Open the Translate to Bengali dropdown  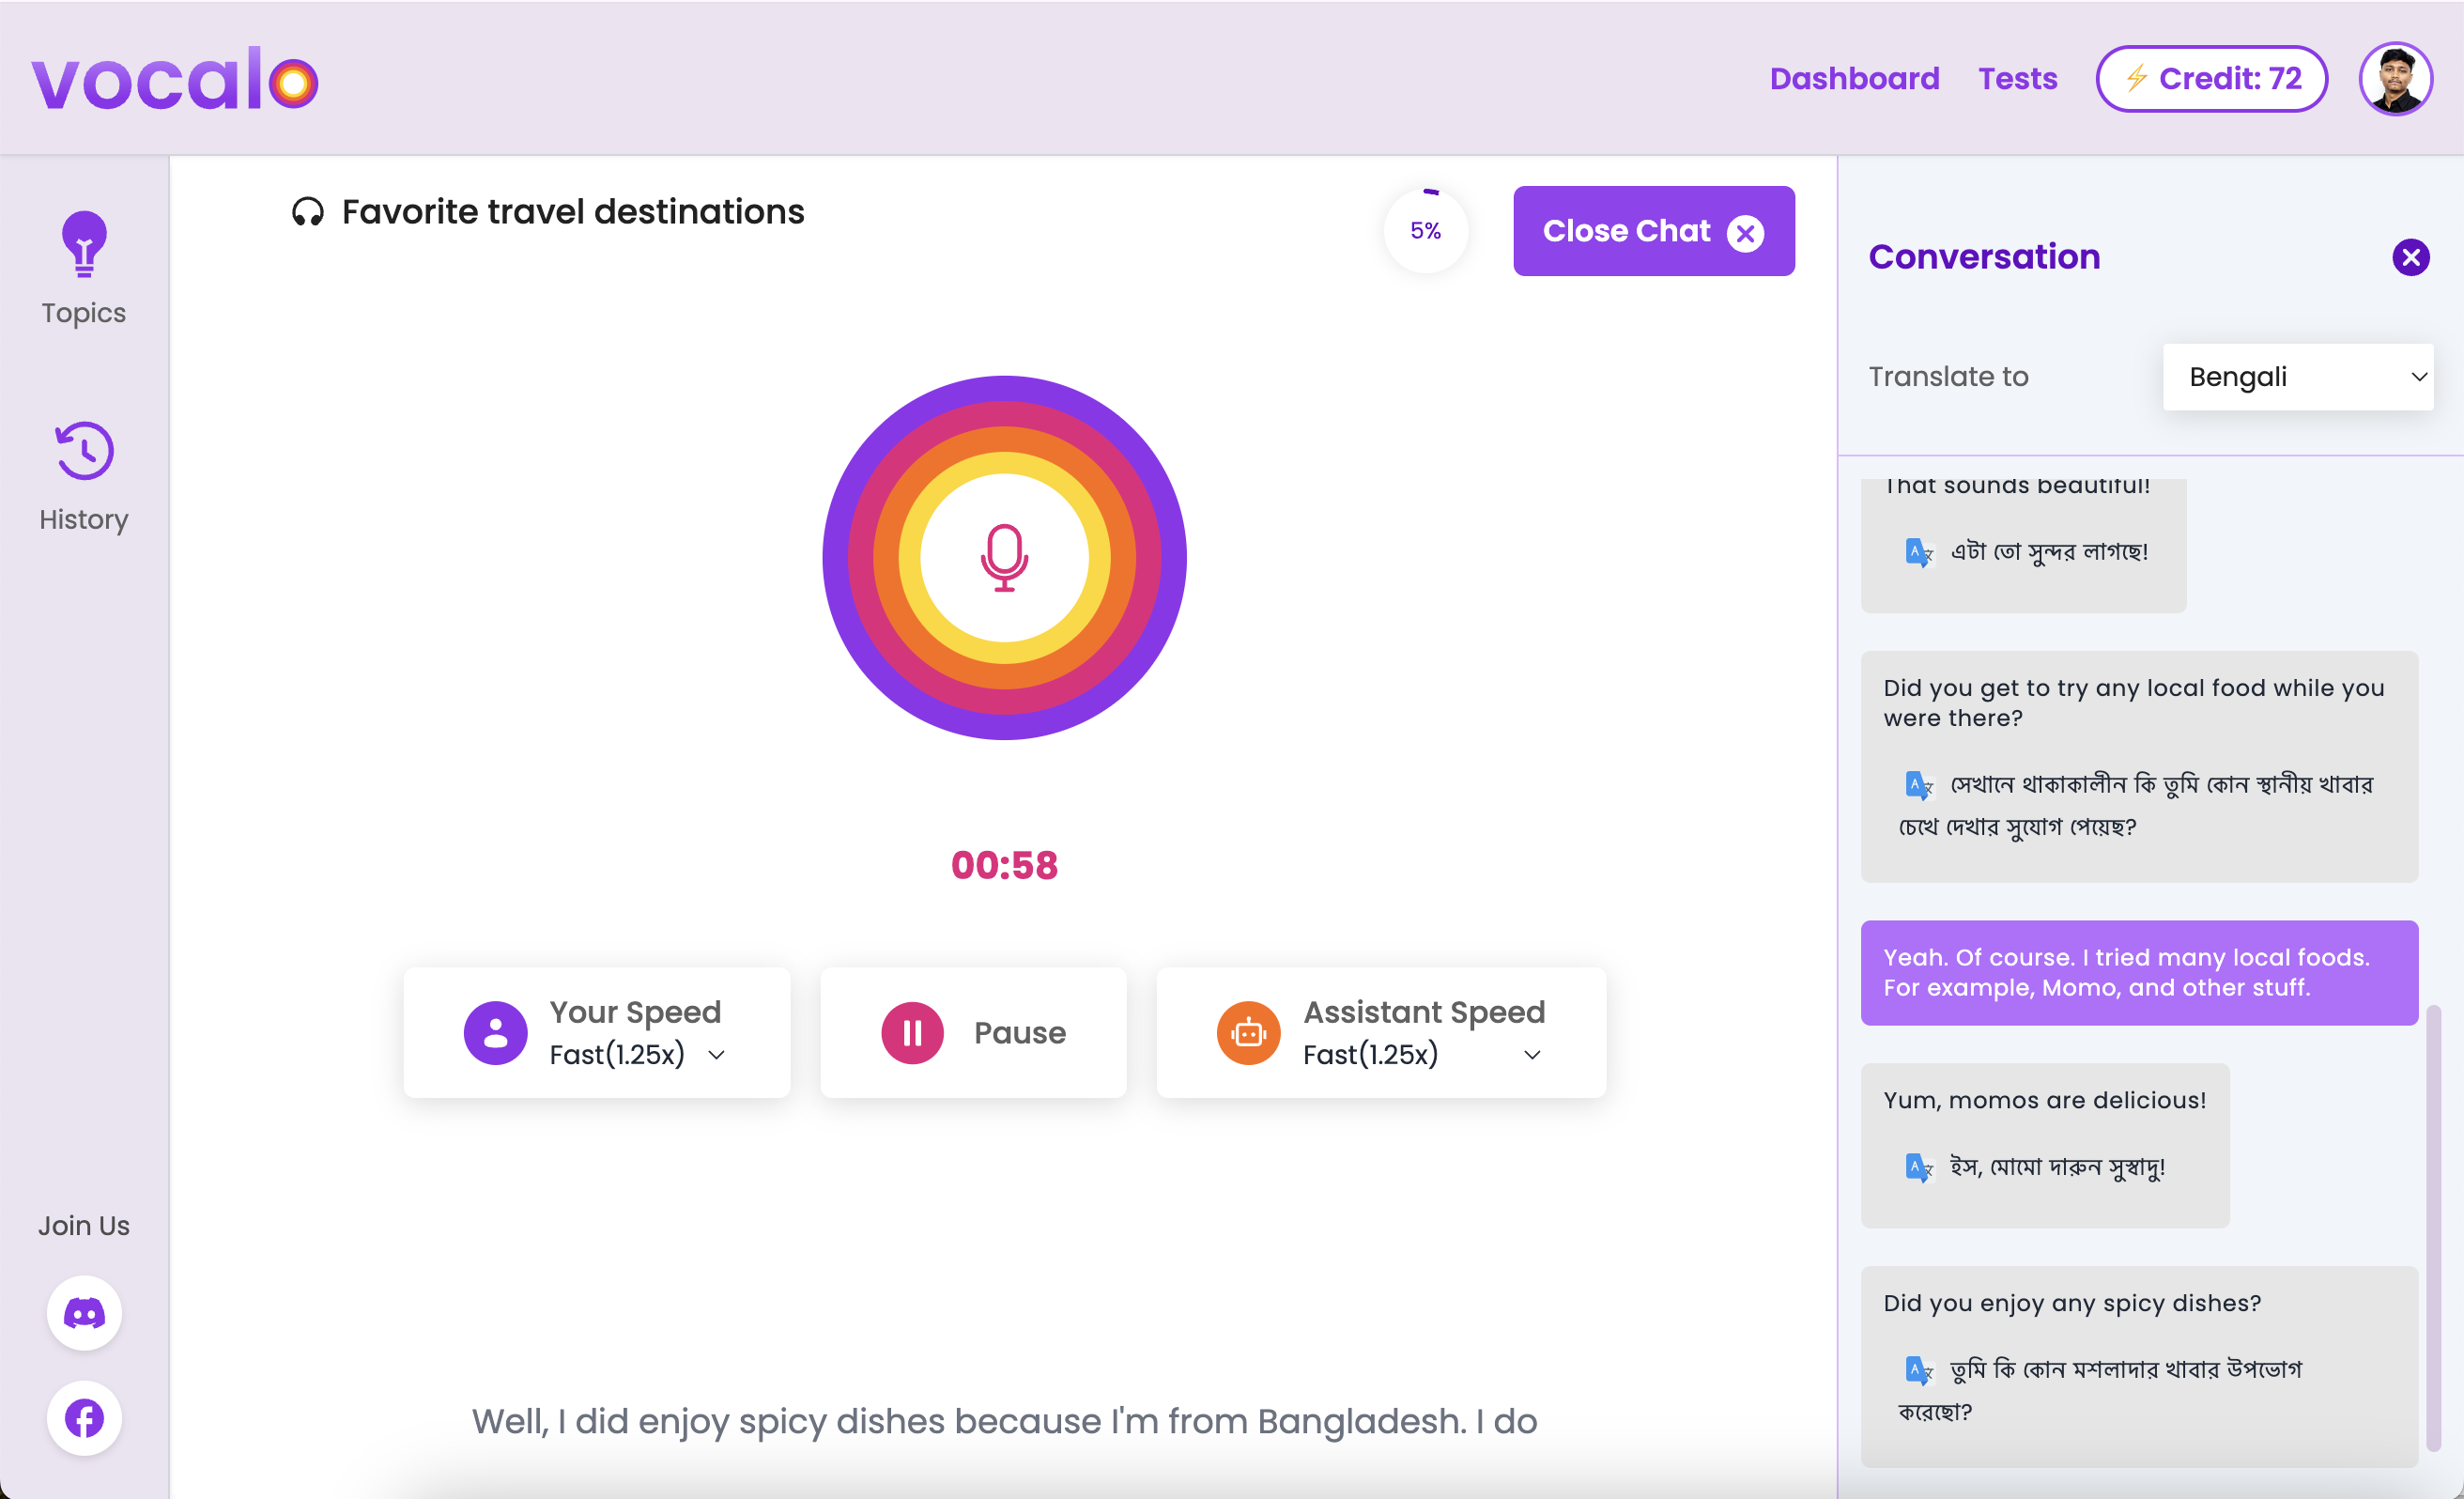[x=2297, y=377]
